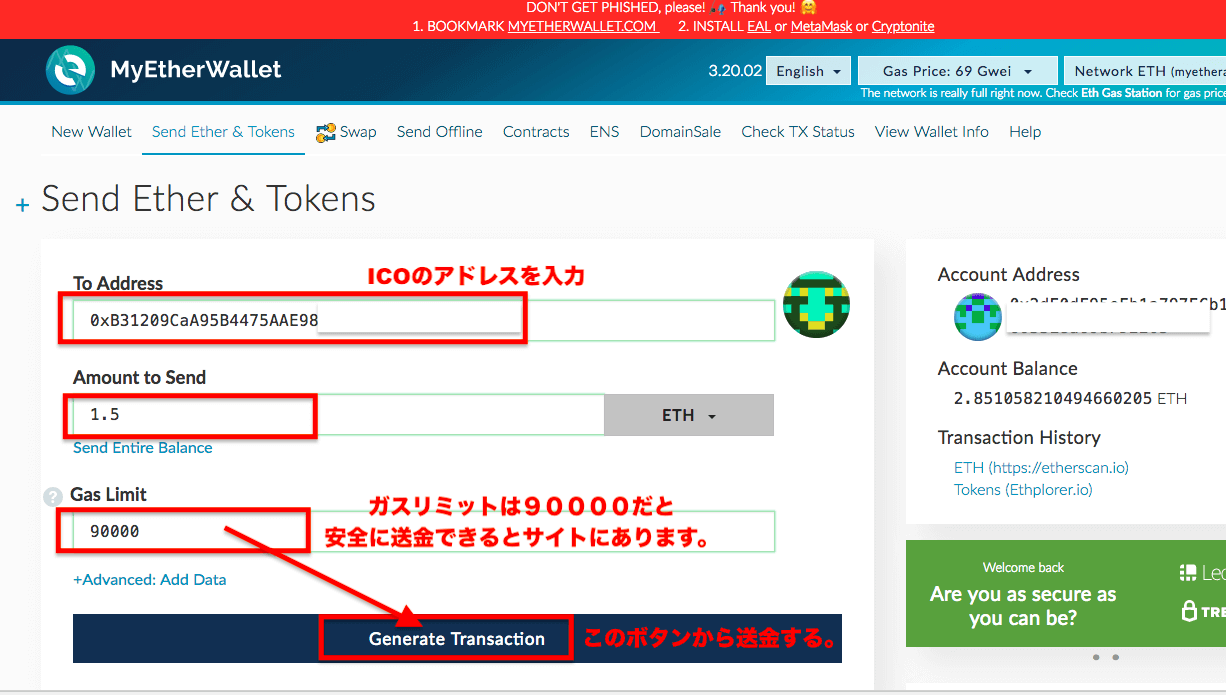Open the Gas Price 69 Gwei dropdown
The height and width of the screenshot is (695, 1226).
pyautogui.click(x=957, y=71)
